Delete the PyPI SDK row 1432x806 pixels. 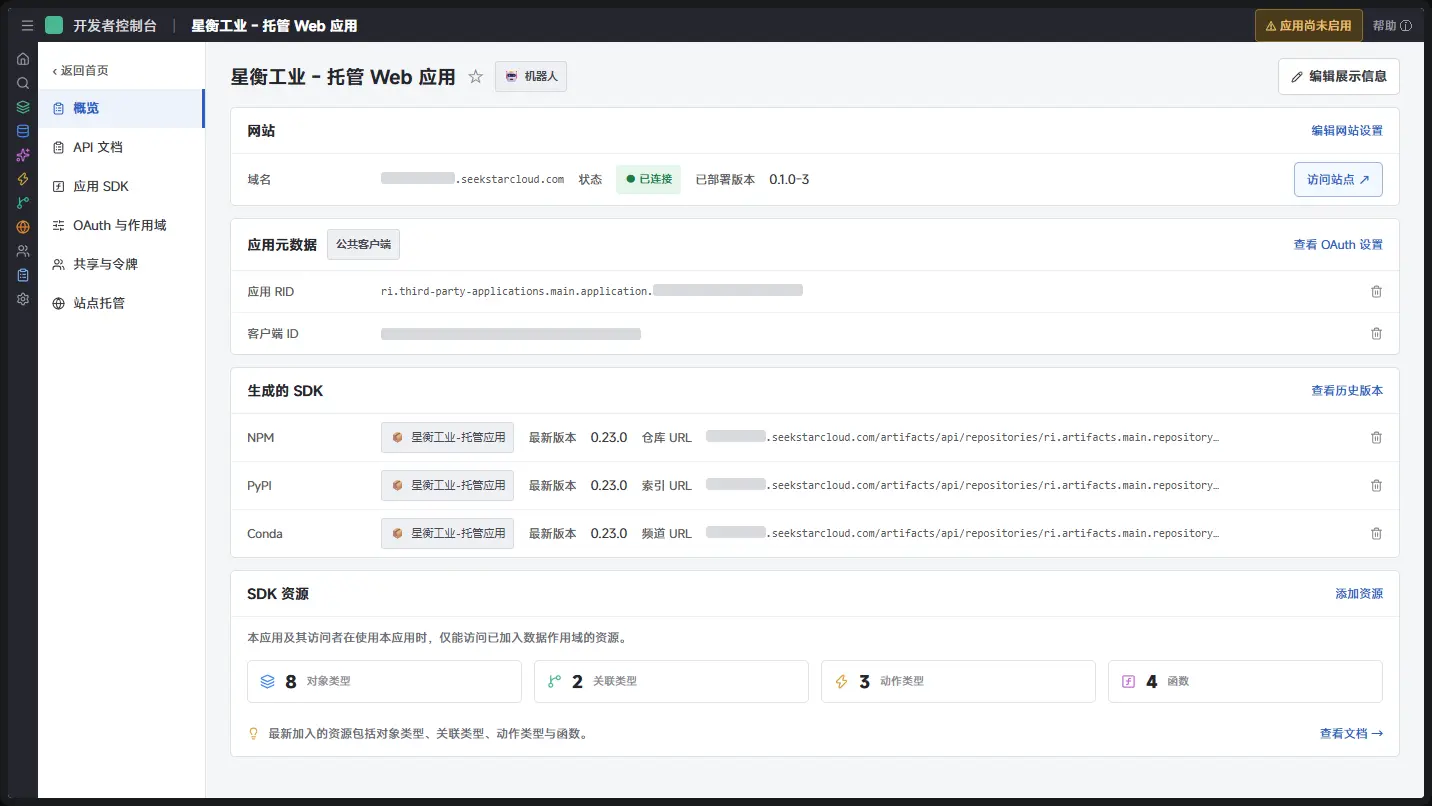pyautogui.click(x=1376, y=485)
